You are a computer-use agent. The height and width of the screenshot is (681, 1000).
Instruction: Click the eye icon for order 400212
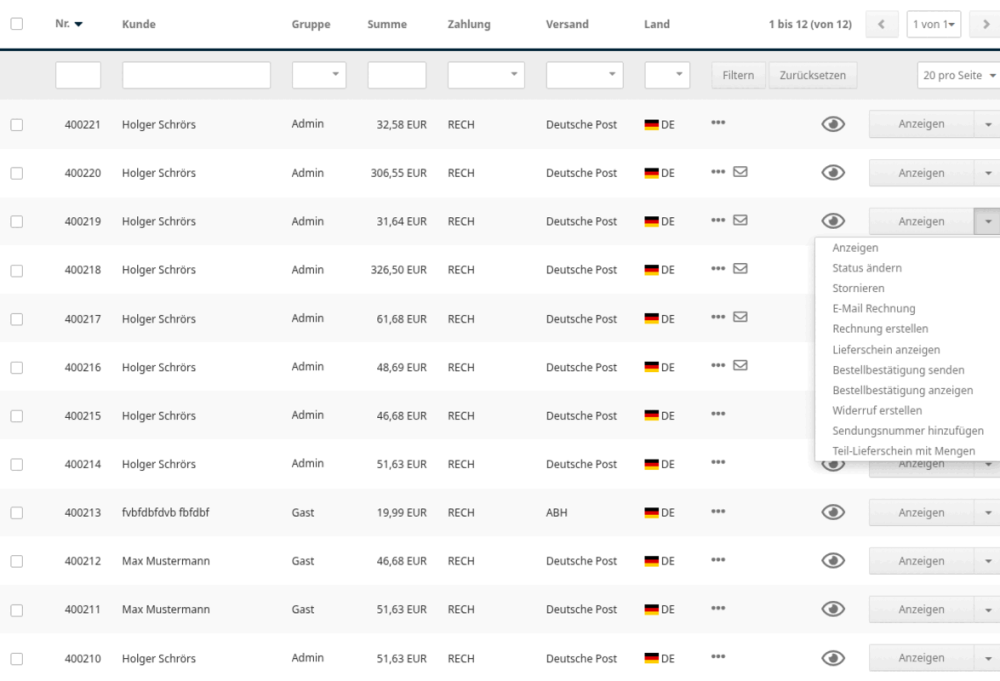coord(833,560)
